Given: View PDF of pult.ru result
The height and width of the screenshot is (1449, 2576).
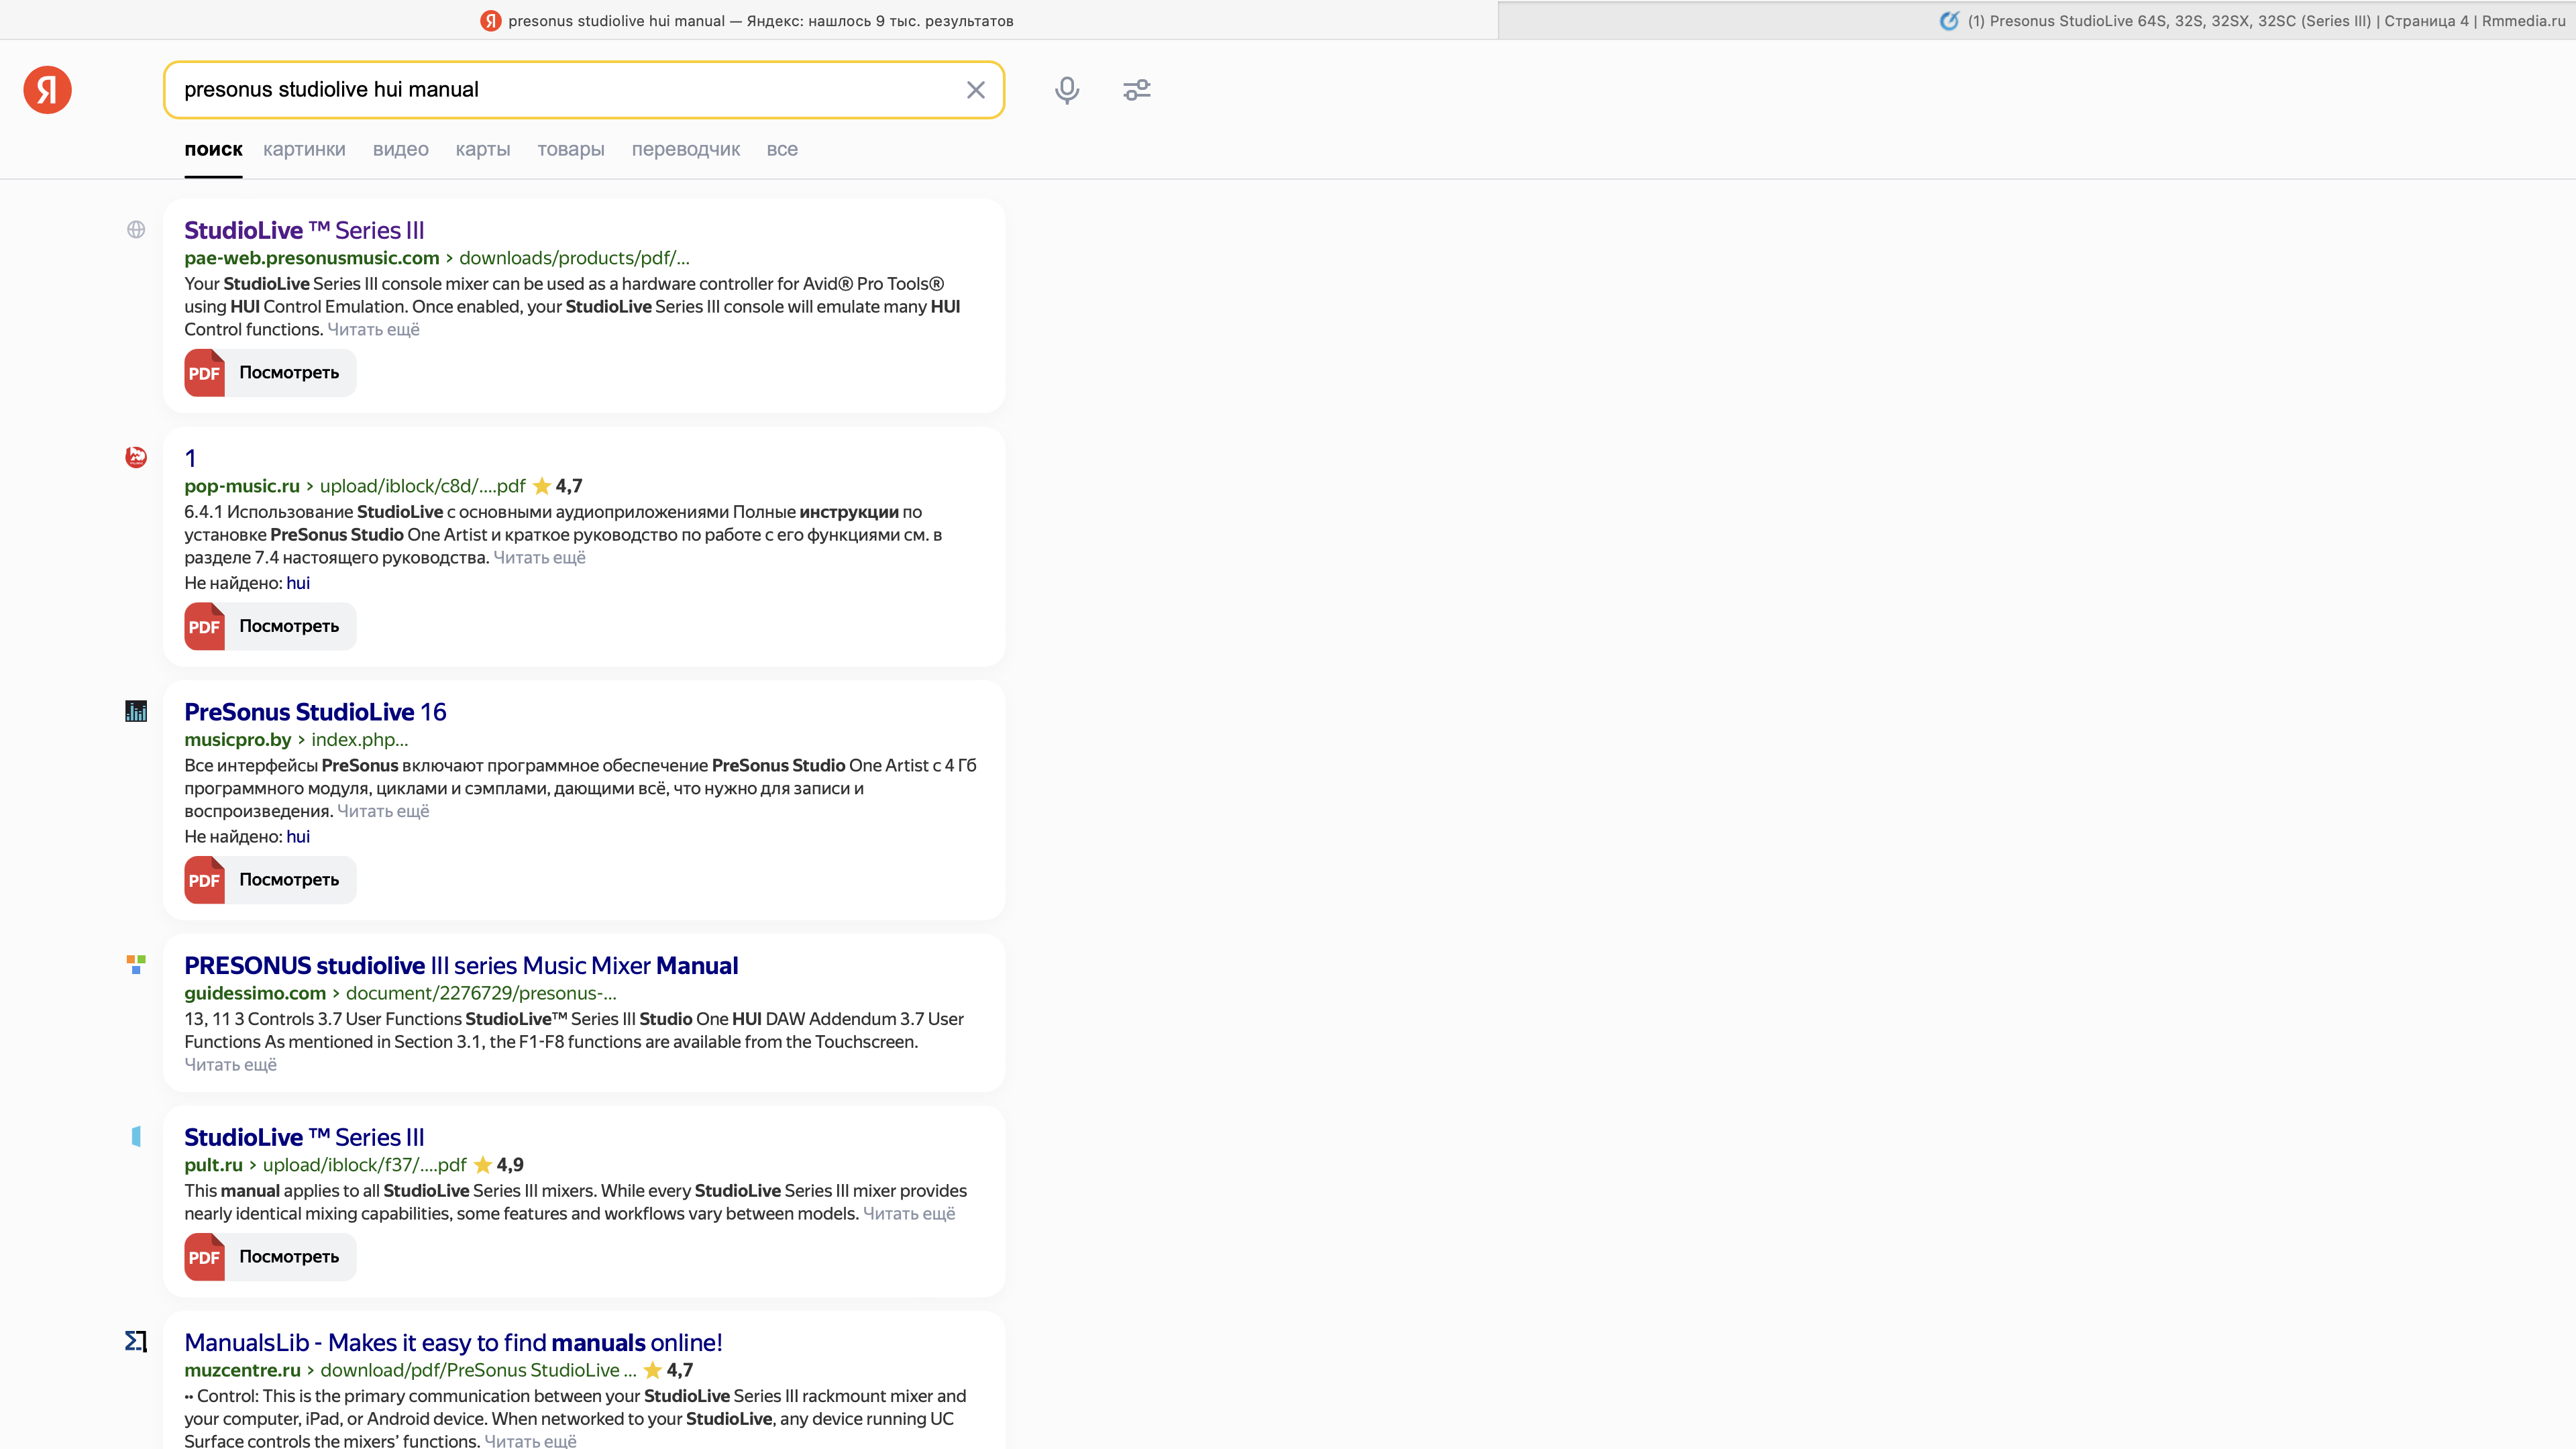Looking at the screenshot, I should (x=270, y=1257).
